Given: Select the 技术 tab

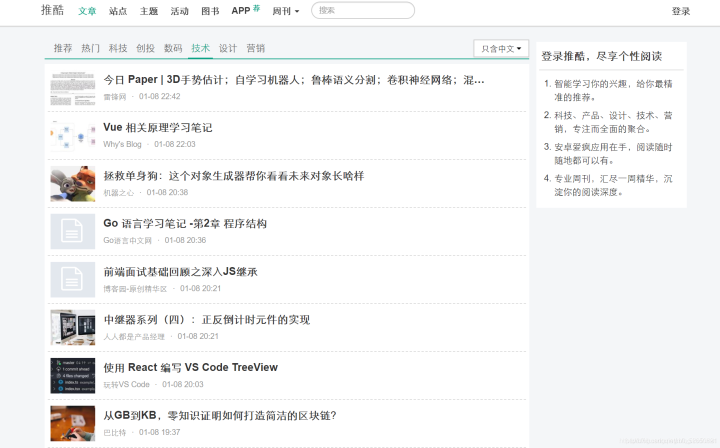Looking at the screenshot, I should pyautogui.click(x=201, y=48).
